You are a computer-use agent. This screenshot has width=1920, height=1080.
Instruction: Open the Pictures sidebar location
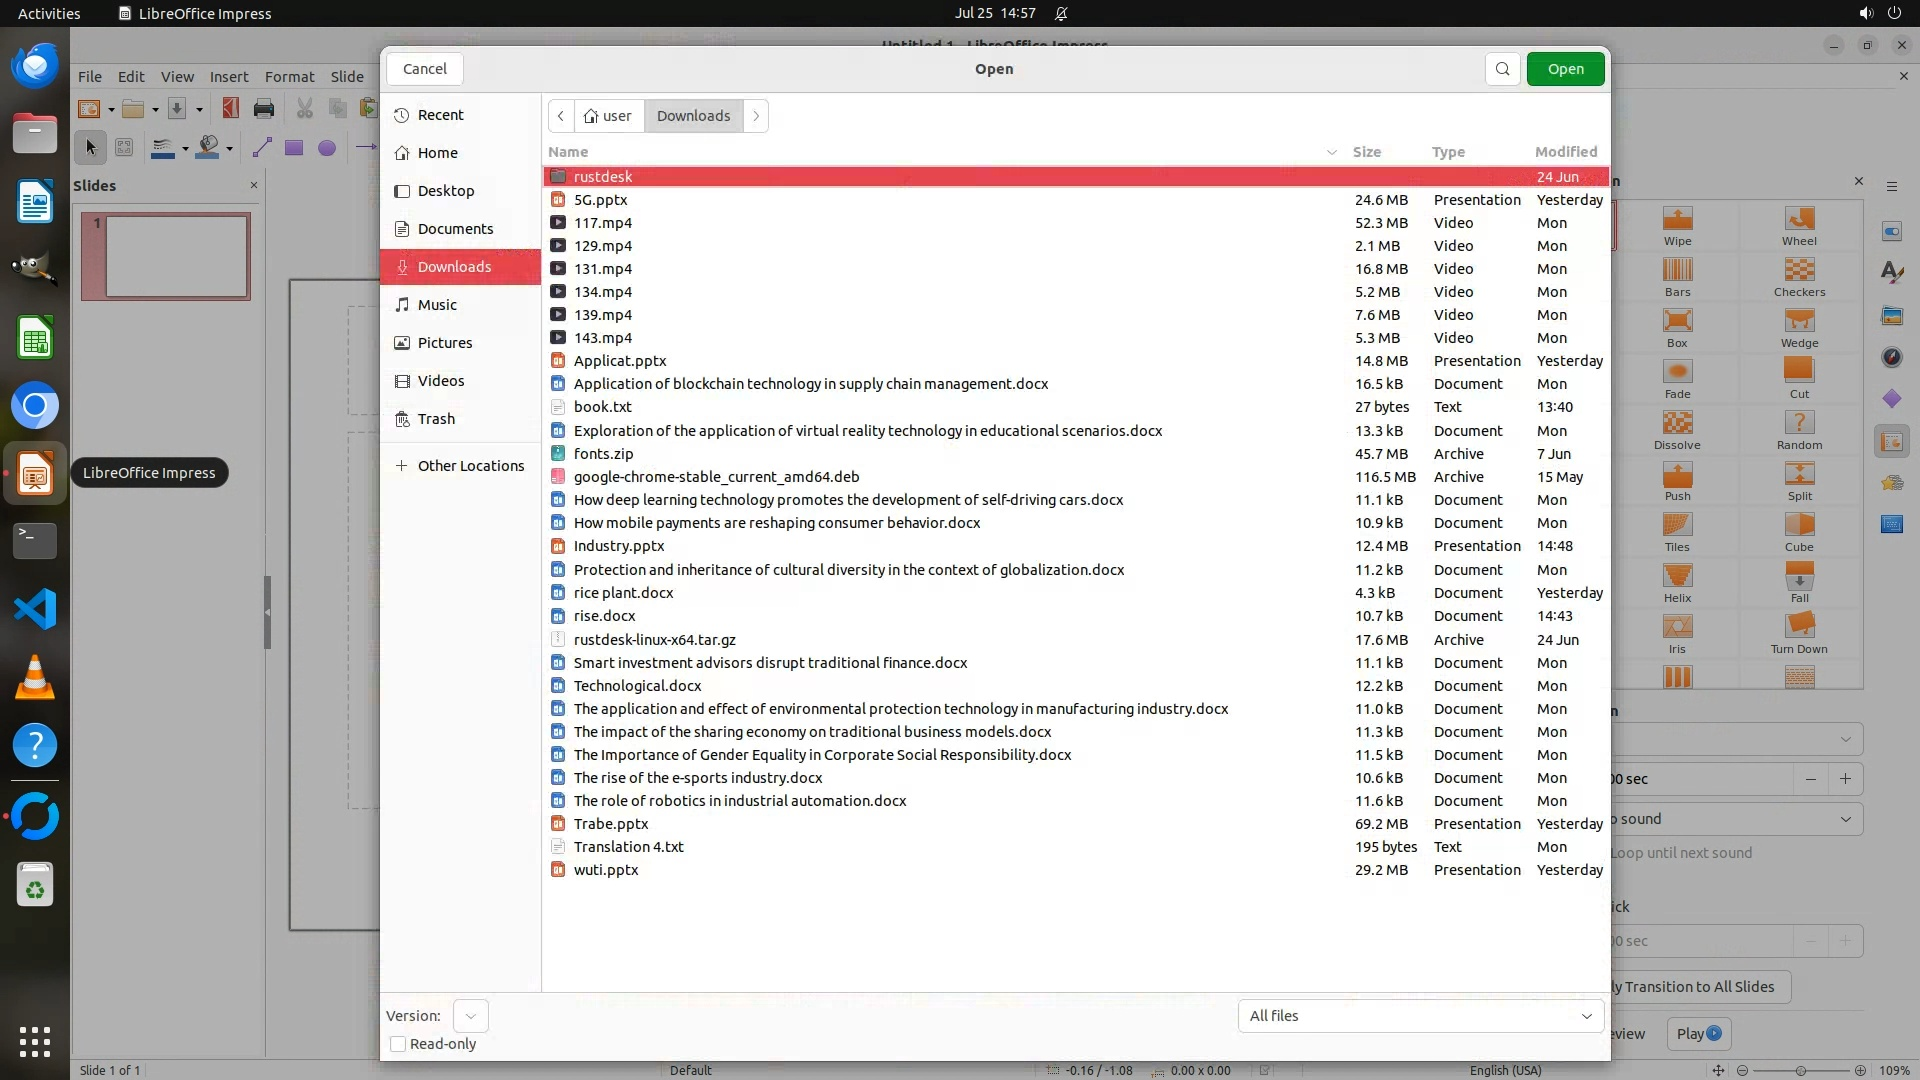(445, 343)
